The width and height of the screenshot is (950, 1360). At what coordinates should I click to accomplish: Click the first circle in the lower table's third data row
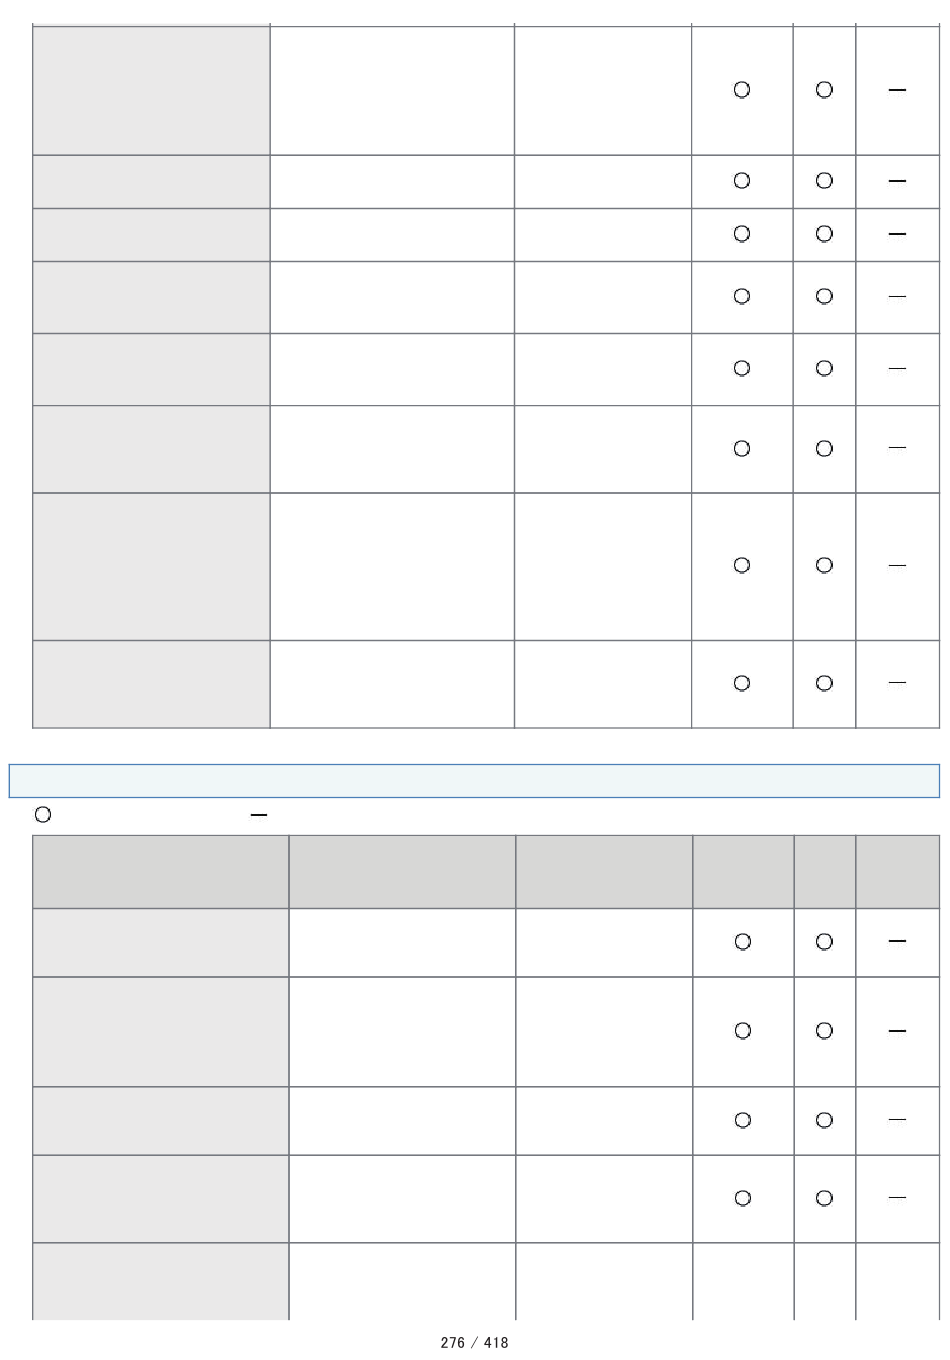click(x=743, y=1120)
